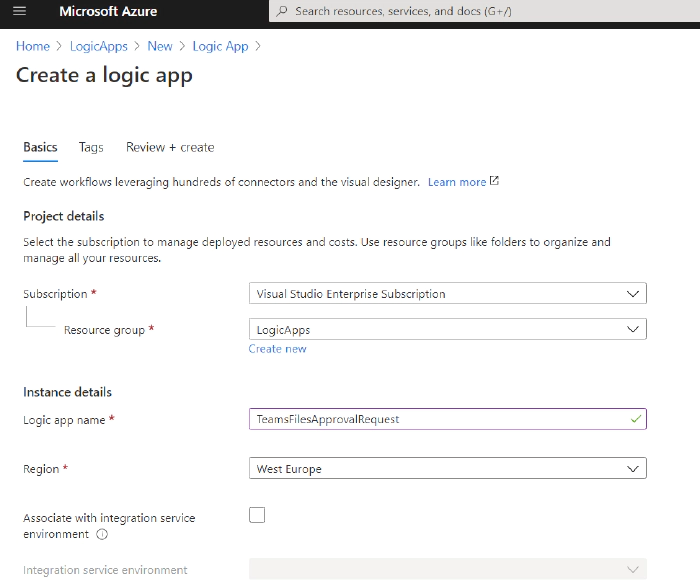This screenshot has width=700, height=581.
Task: Click the integration service environment info icon
Action: (102, 534)
